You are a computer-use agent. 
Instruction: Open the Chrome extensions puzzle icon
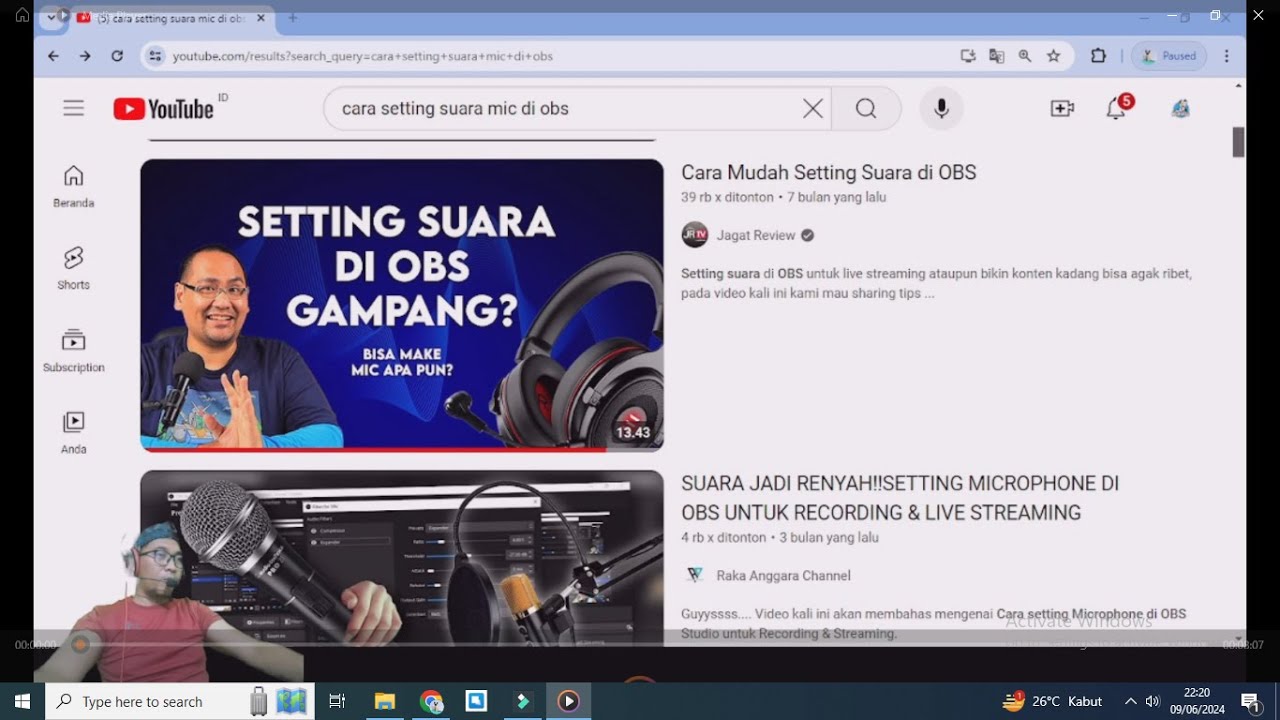pyautogui.click(x=1098, y=56)
